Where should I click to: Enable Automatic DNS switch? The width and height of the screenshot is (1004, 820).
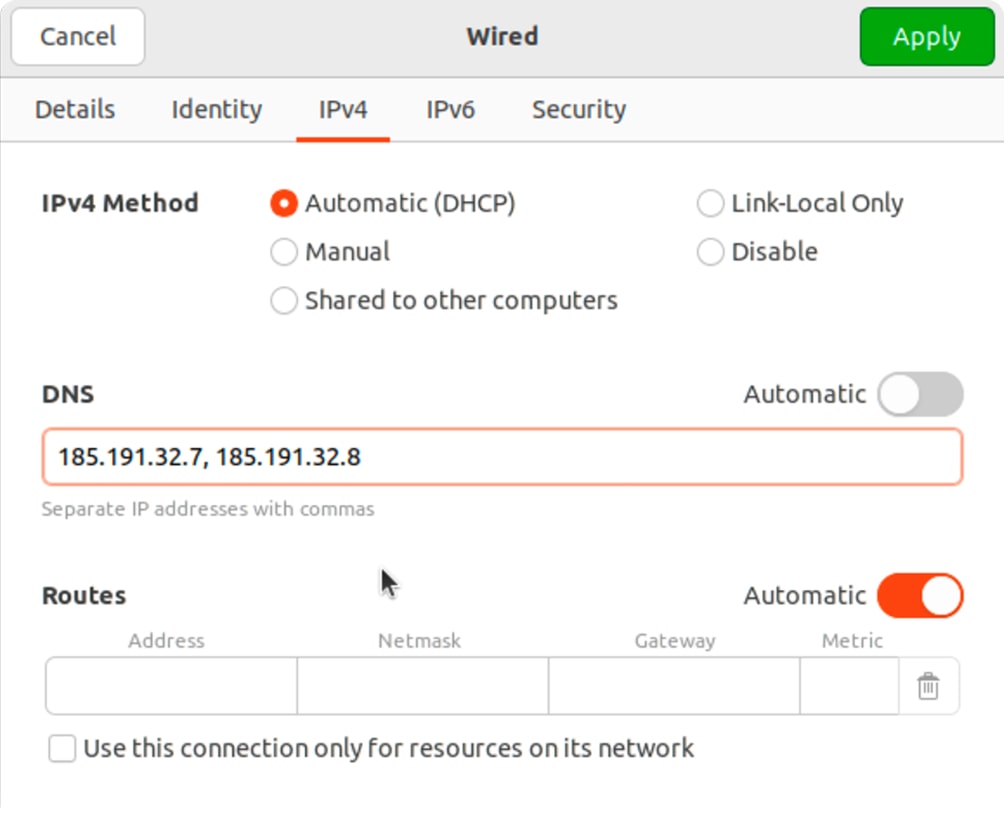point(920,394)
